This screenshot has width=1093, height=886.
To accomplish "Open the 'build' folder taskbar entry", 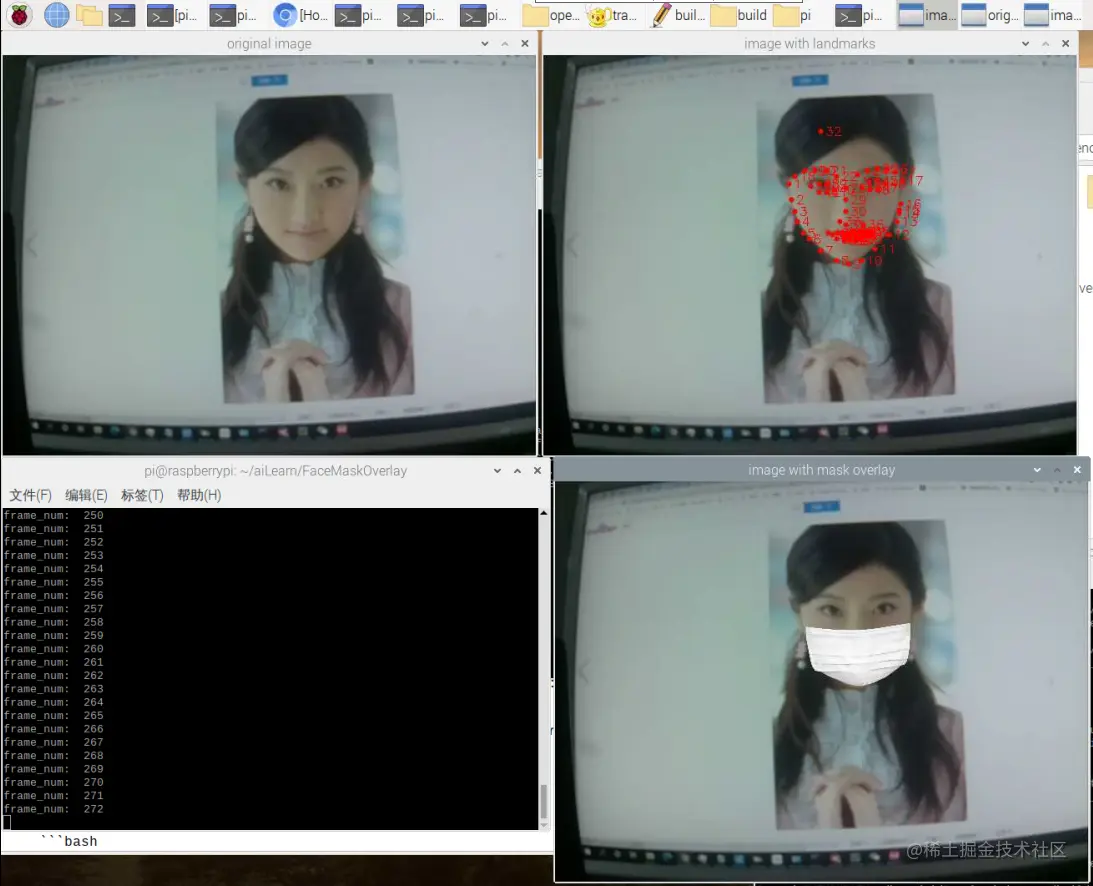I will pyautogui.click(x=739, y=15).
